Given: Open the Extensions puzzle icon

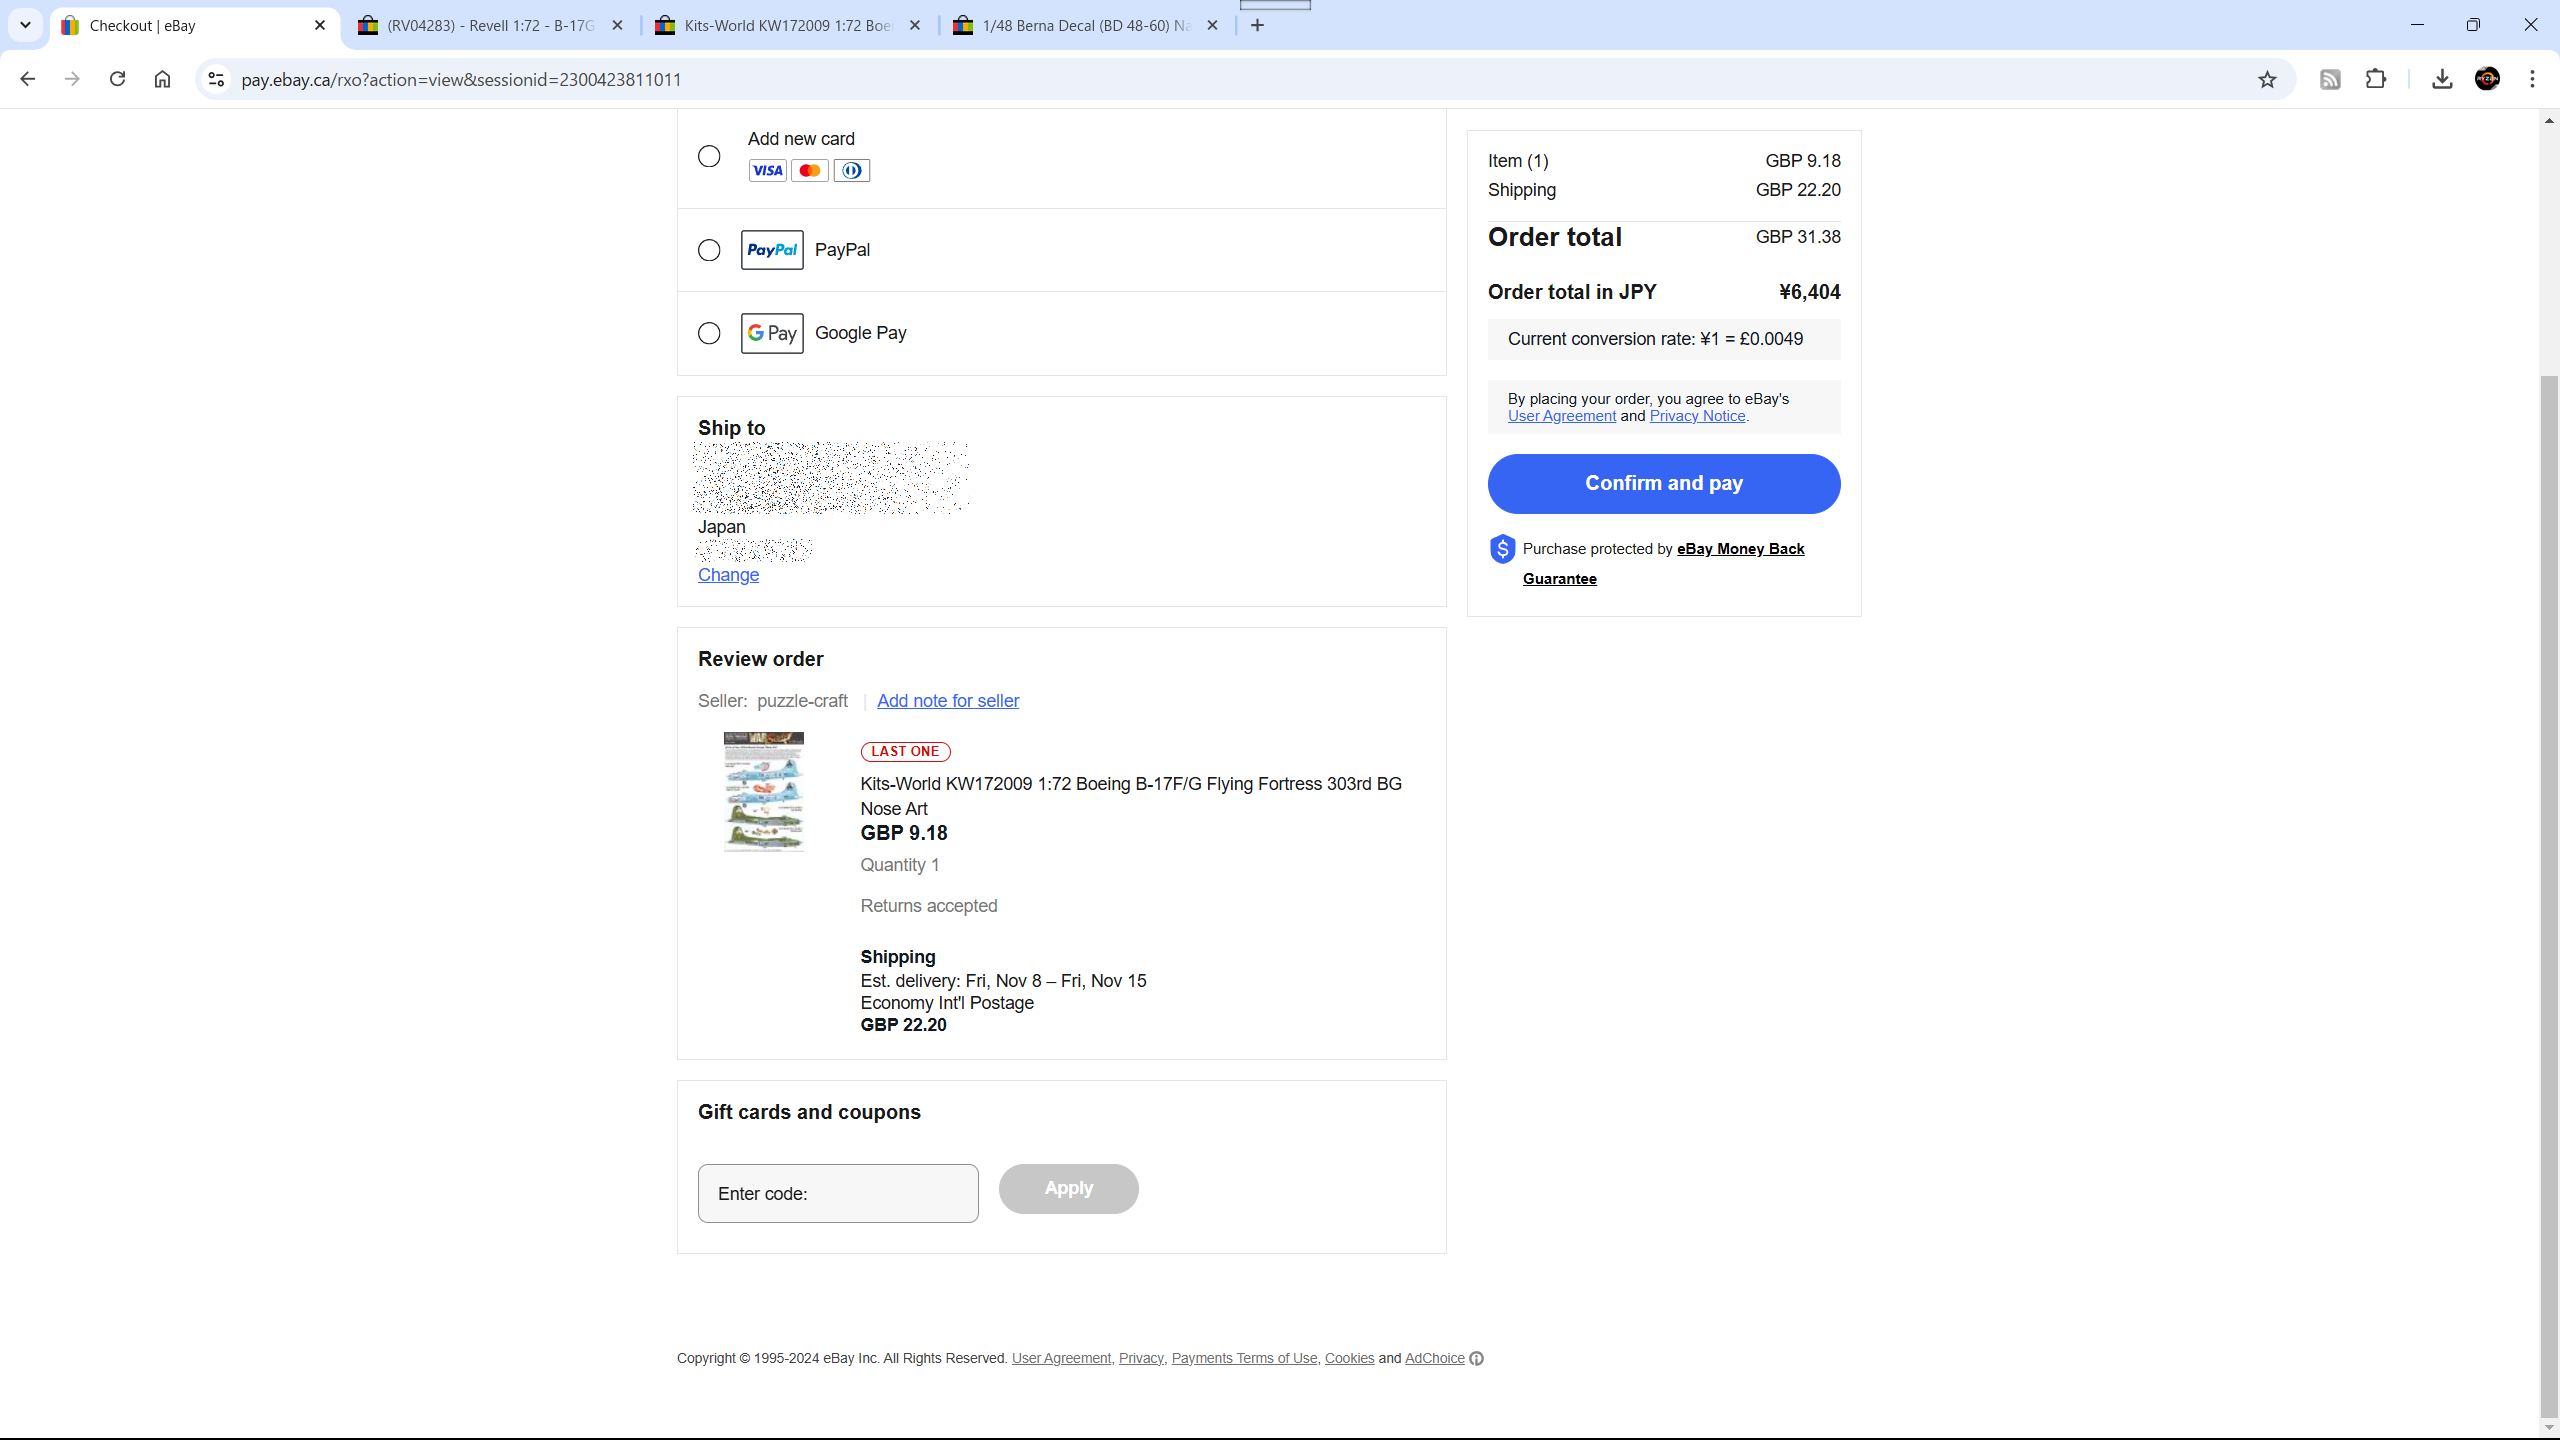Looking at the screenshot, I should 2376,79.
